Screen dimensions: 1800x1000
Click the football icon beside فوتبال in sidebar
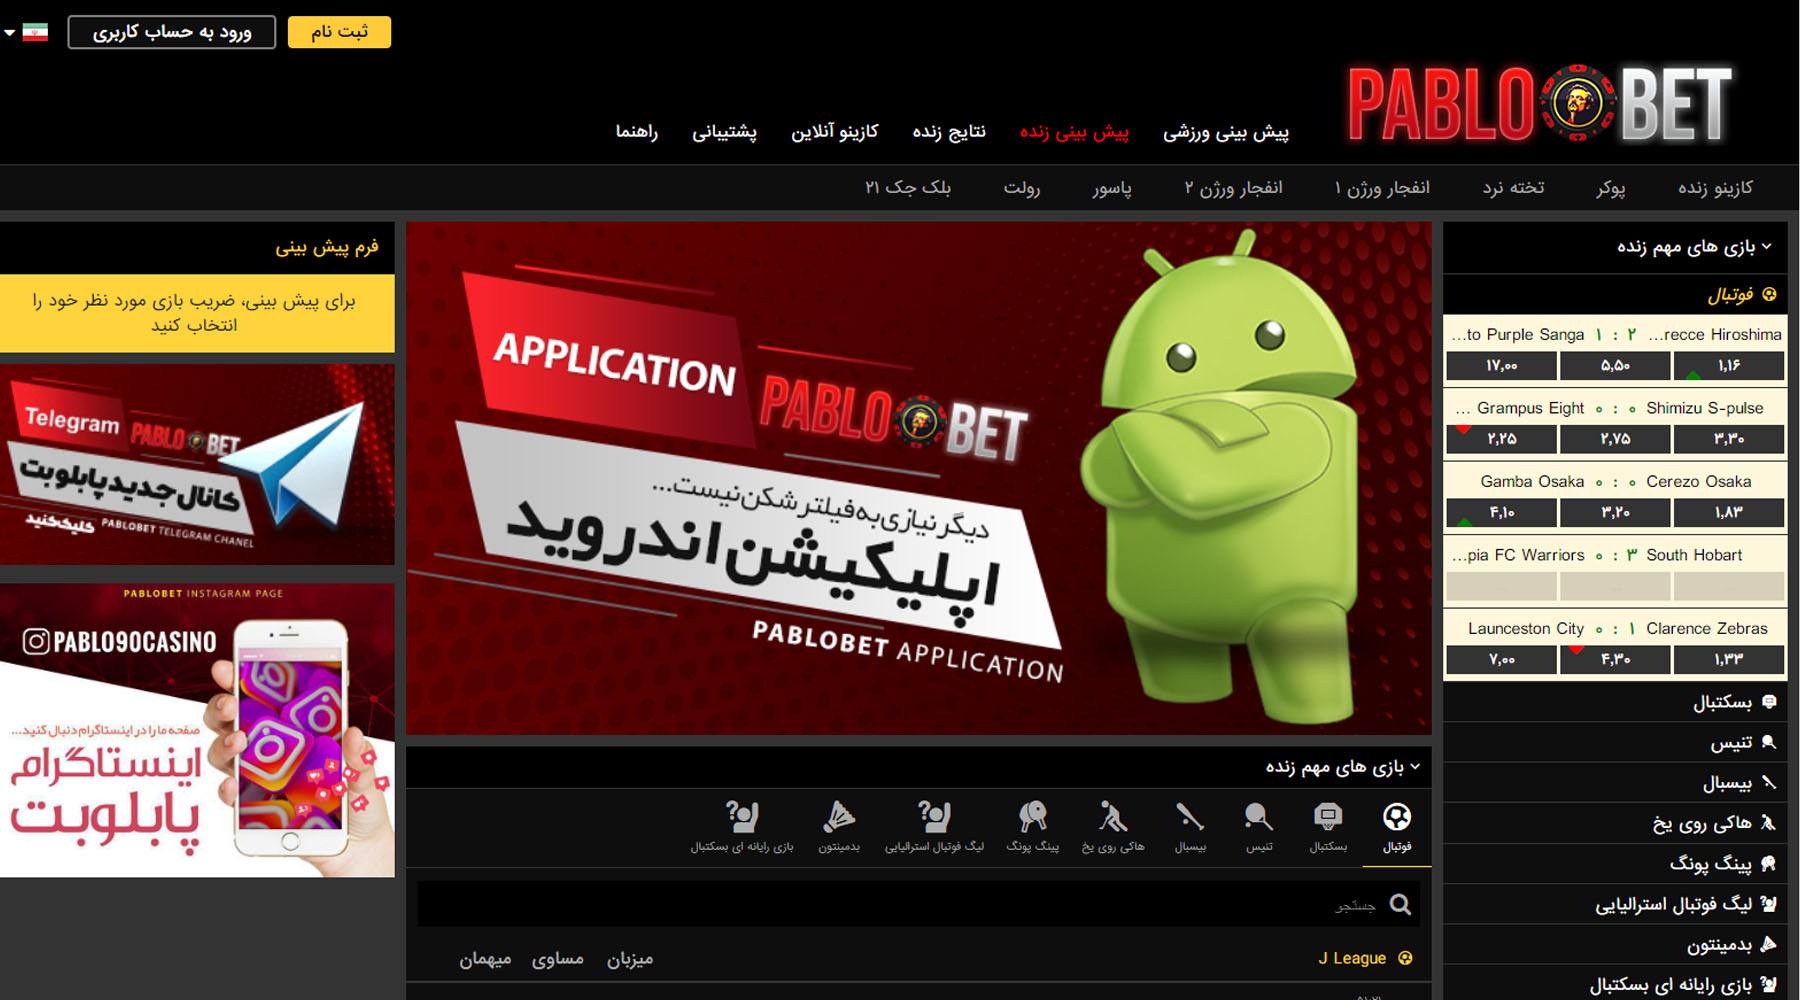pos(1769,294)
